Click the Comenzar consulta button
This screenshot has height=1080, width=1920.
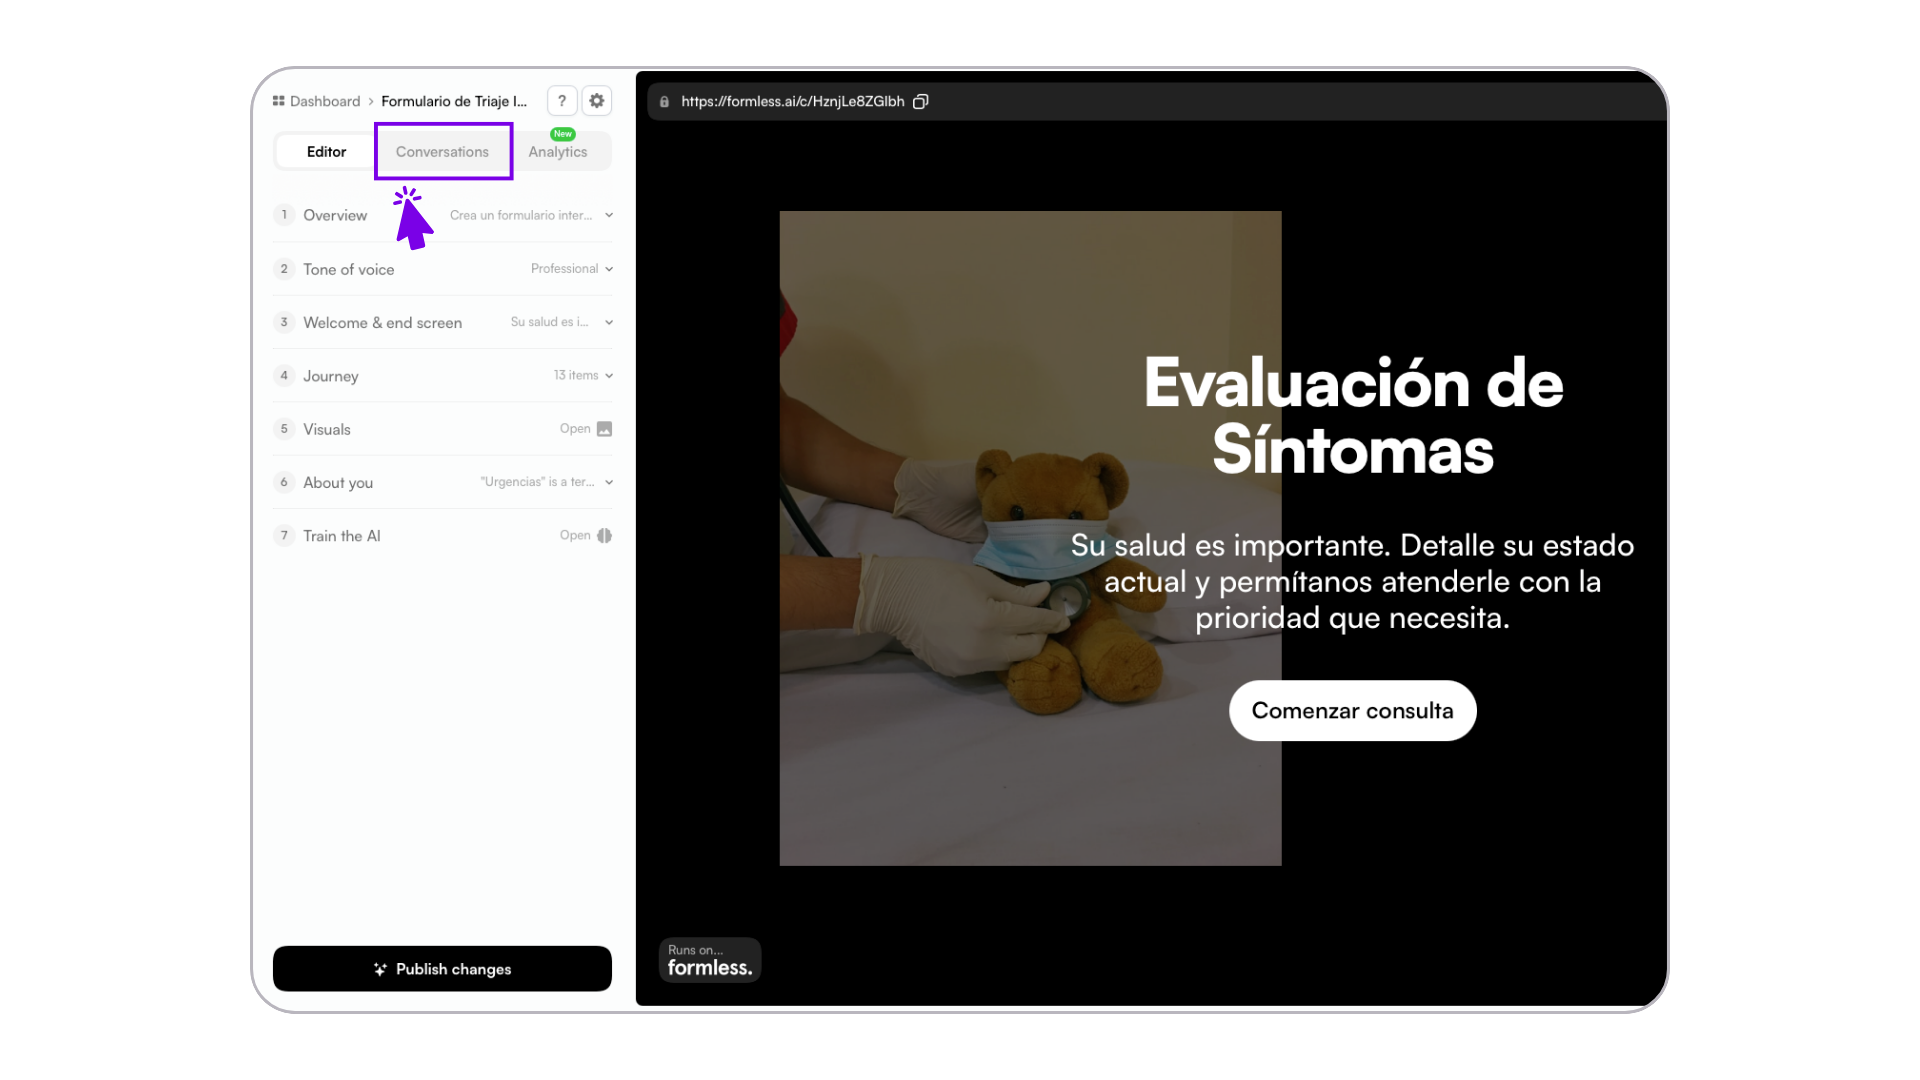[x=1352, y=711]
